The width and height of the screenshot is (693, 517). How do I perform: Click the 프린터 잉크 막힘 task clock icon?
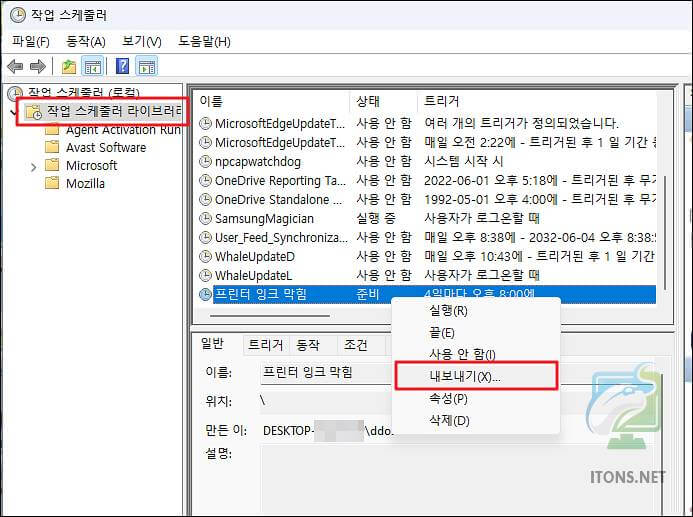pos(205,294)
